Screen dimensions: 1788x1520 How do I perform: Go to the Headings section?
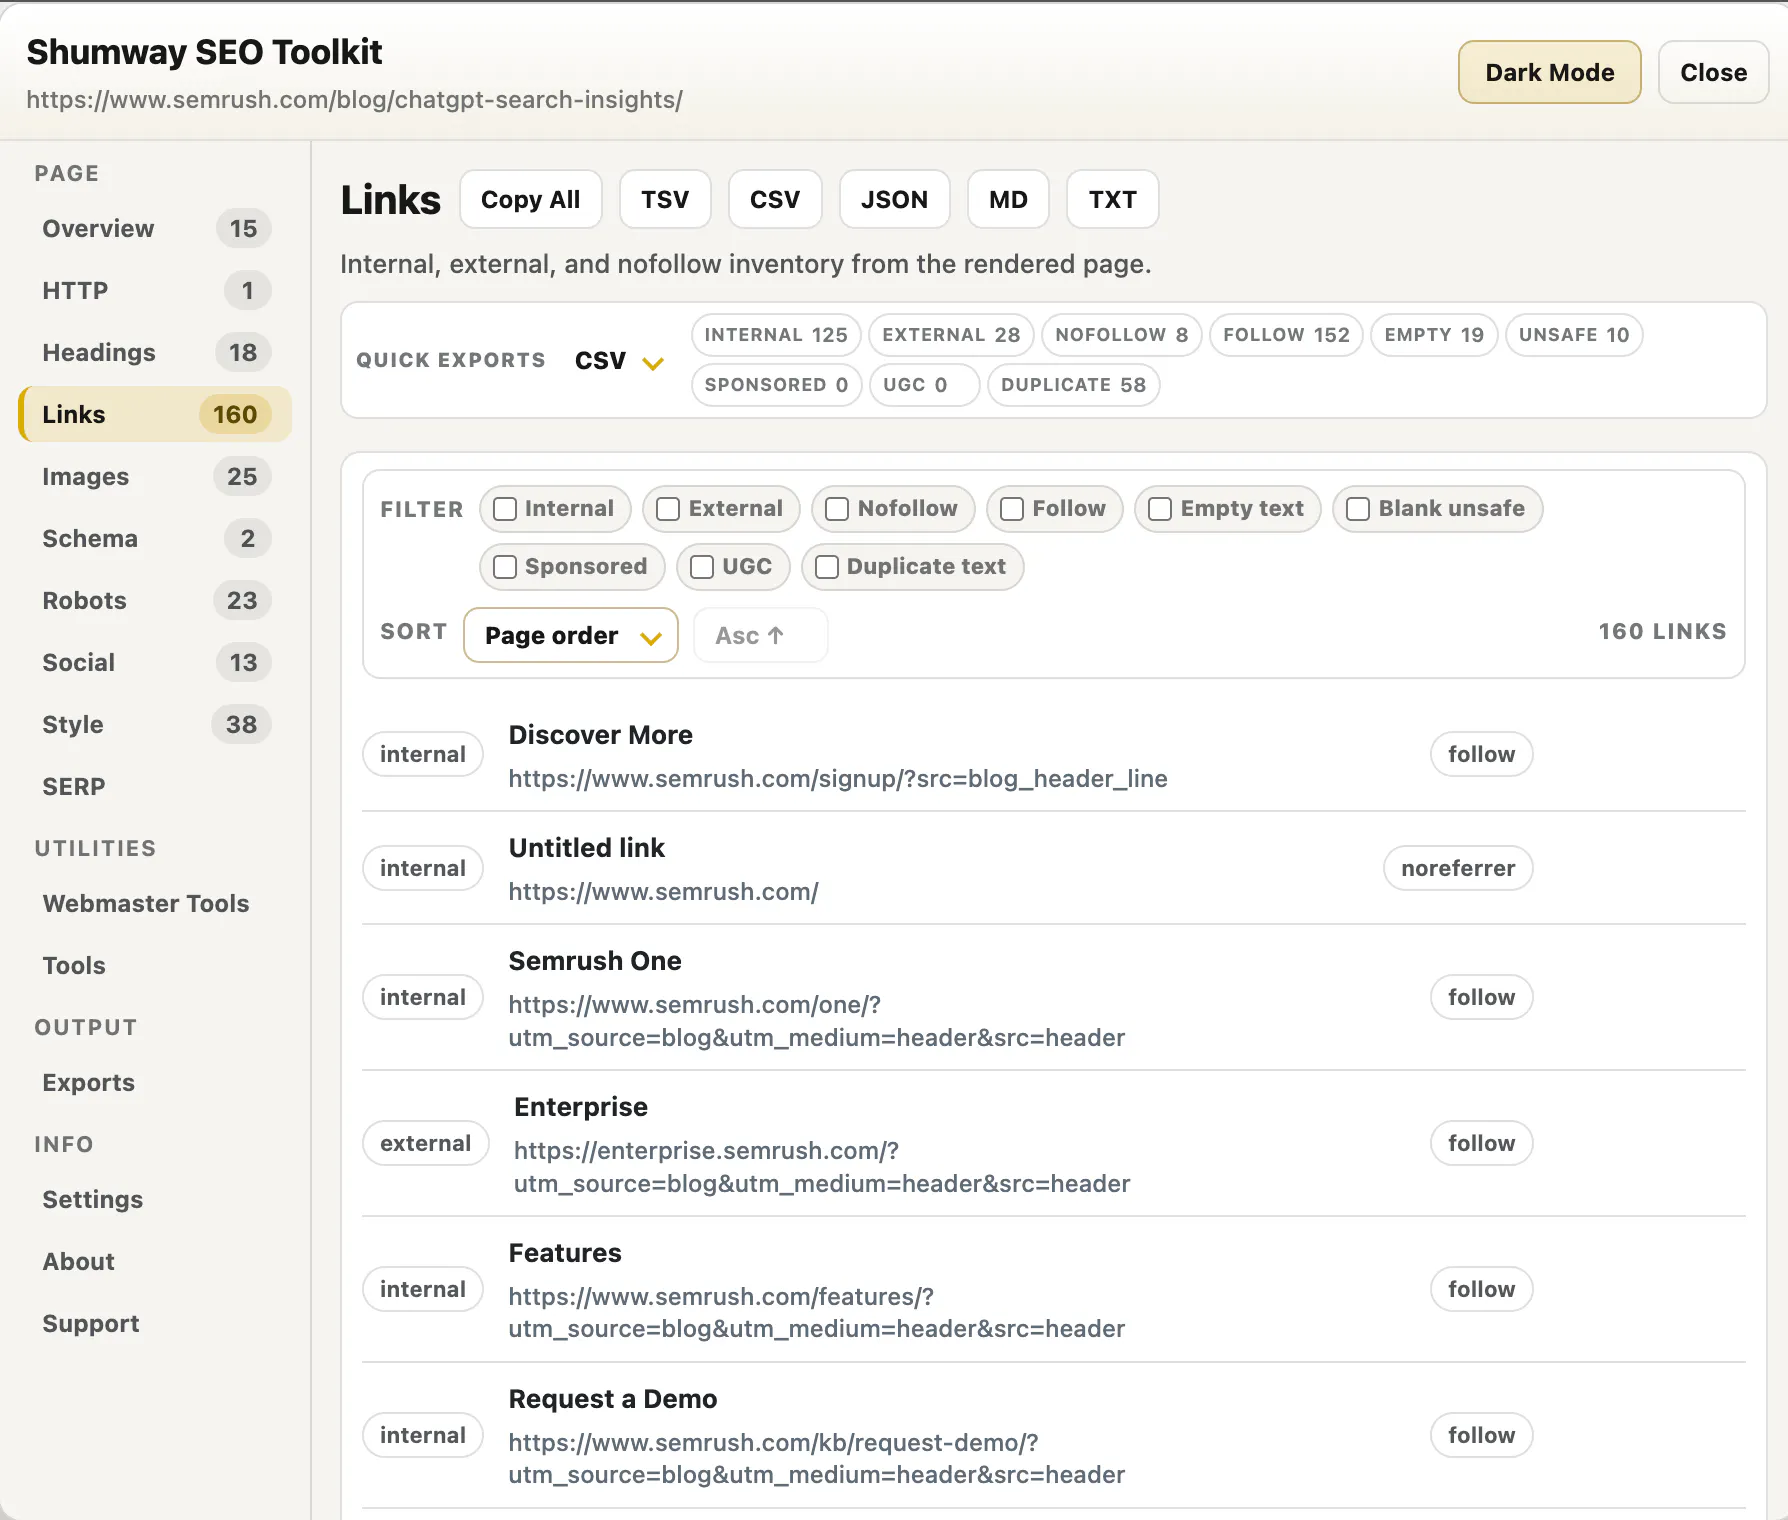(155, 353)
